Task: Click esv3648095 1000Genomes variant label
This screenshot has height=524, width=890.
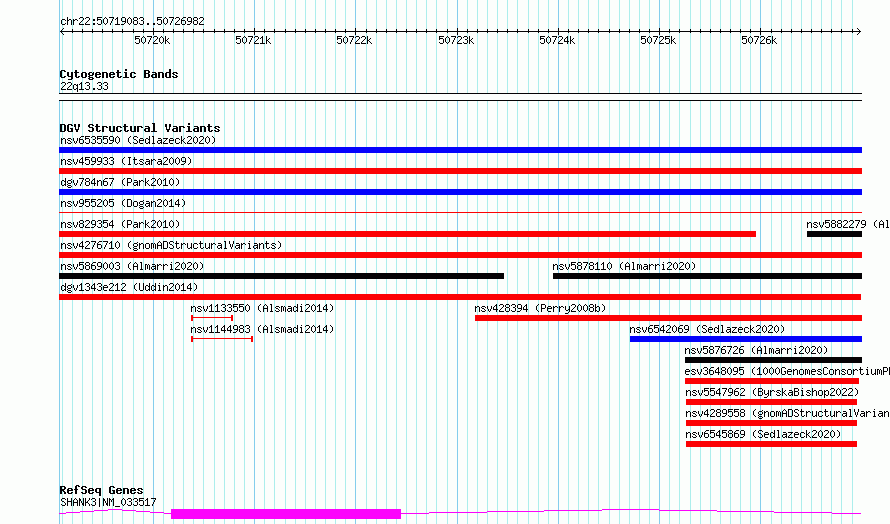Action: pyautogui.click(x=787, y=371)
